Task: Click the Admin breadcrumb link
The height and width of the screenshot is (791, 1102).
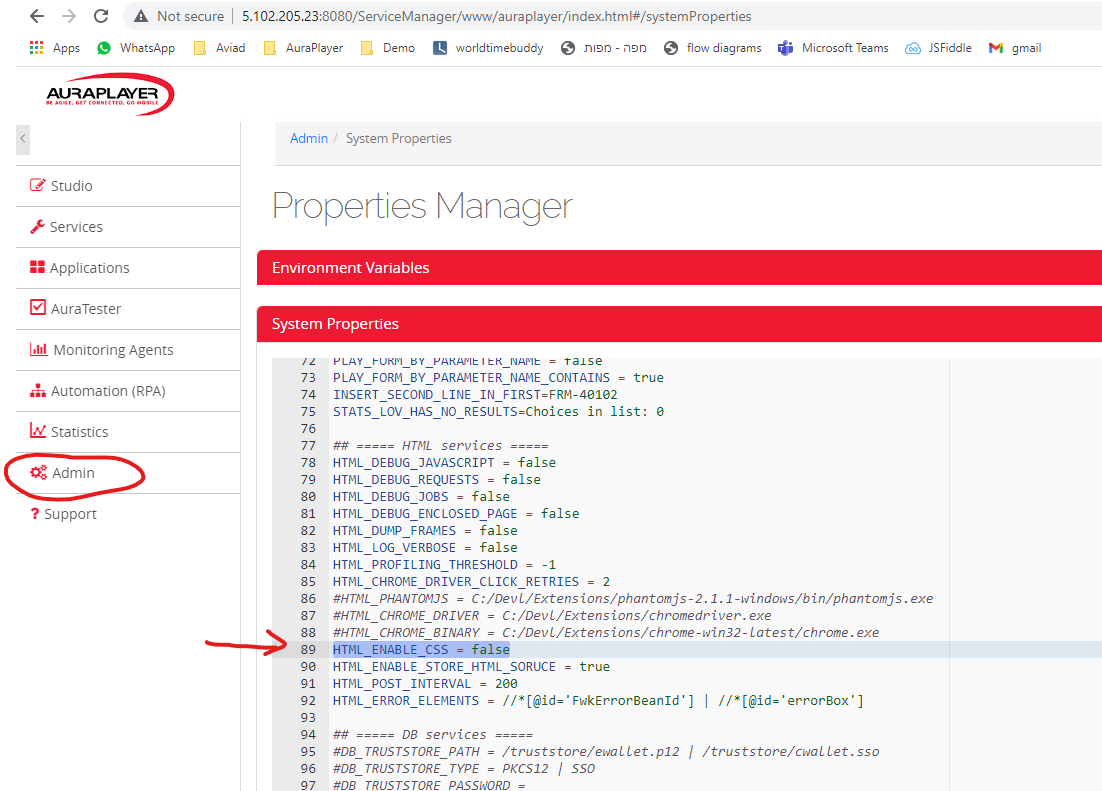Action: pyautogui.click(x=309, y=139)
